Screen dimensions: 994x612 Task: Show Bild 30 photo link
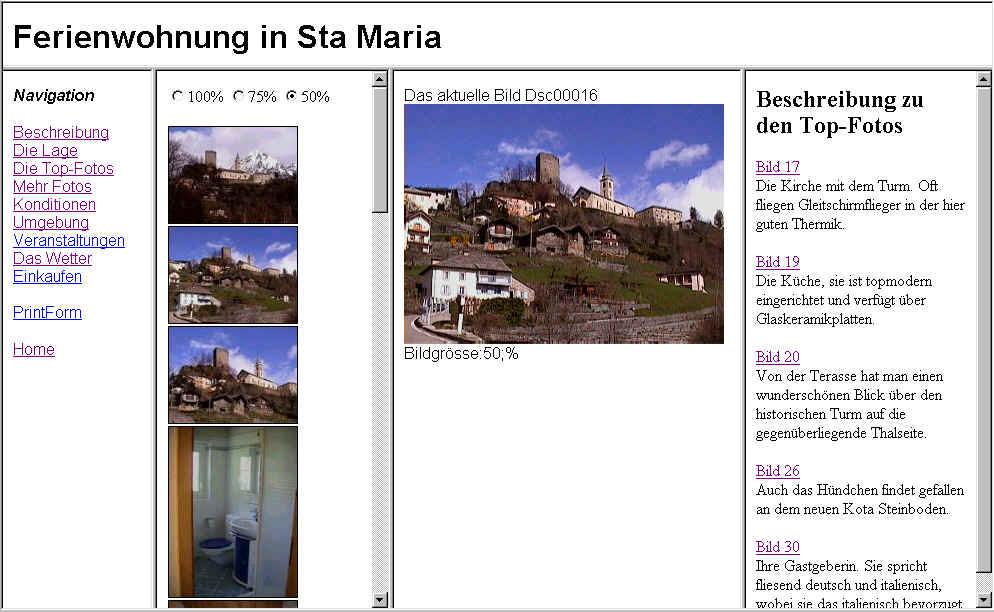pyautogui.click(x=777, y=547)
